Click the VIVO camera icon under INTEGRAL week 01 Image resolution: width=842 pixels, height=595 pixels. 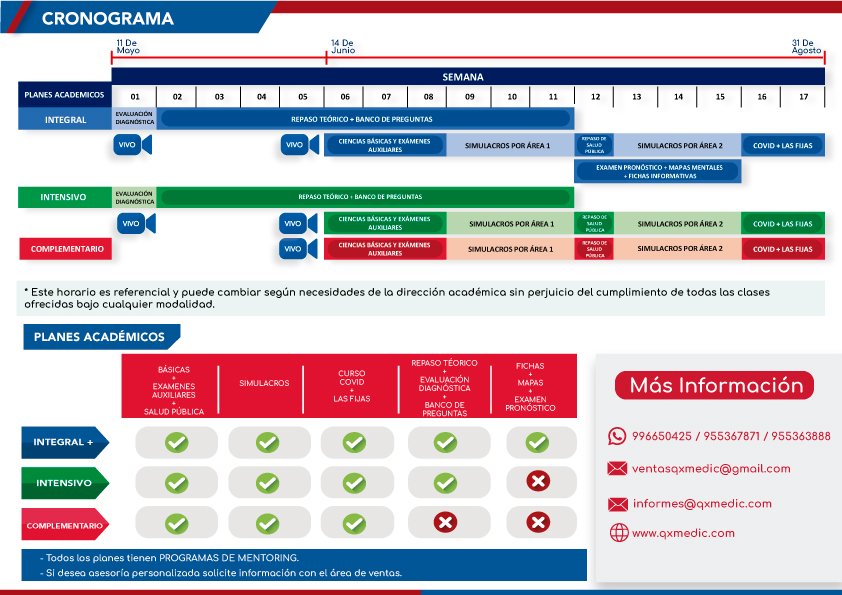pos(133,144)
